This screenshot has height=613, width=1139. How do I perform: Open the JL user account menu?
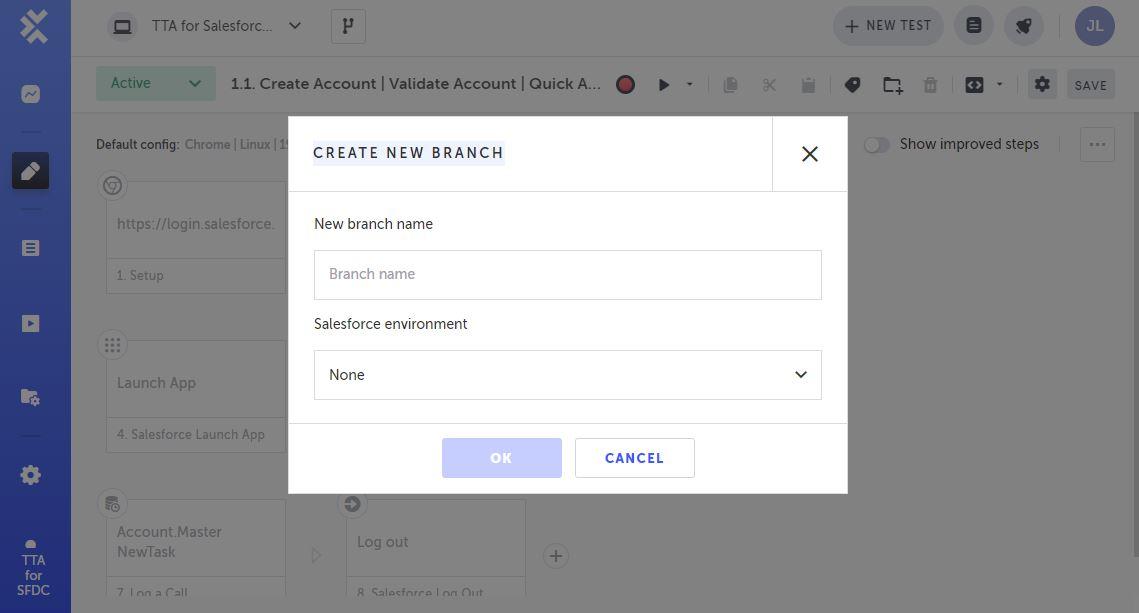click(x=1094, y=25)
